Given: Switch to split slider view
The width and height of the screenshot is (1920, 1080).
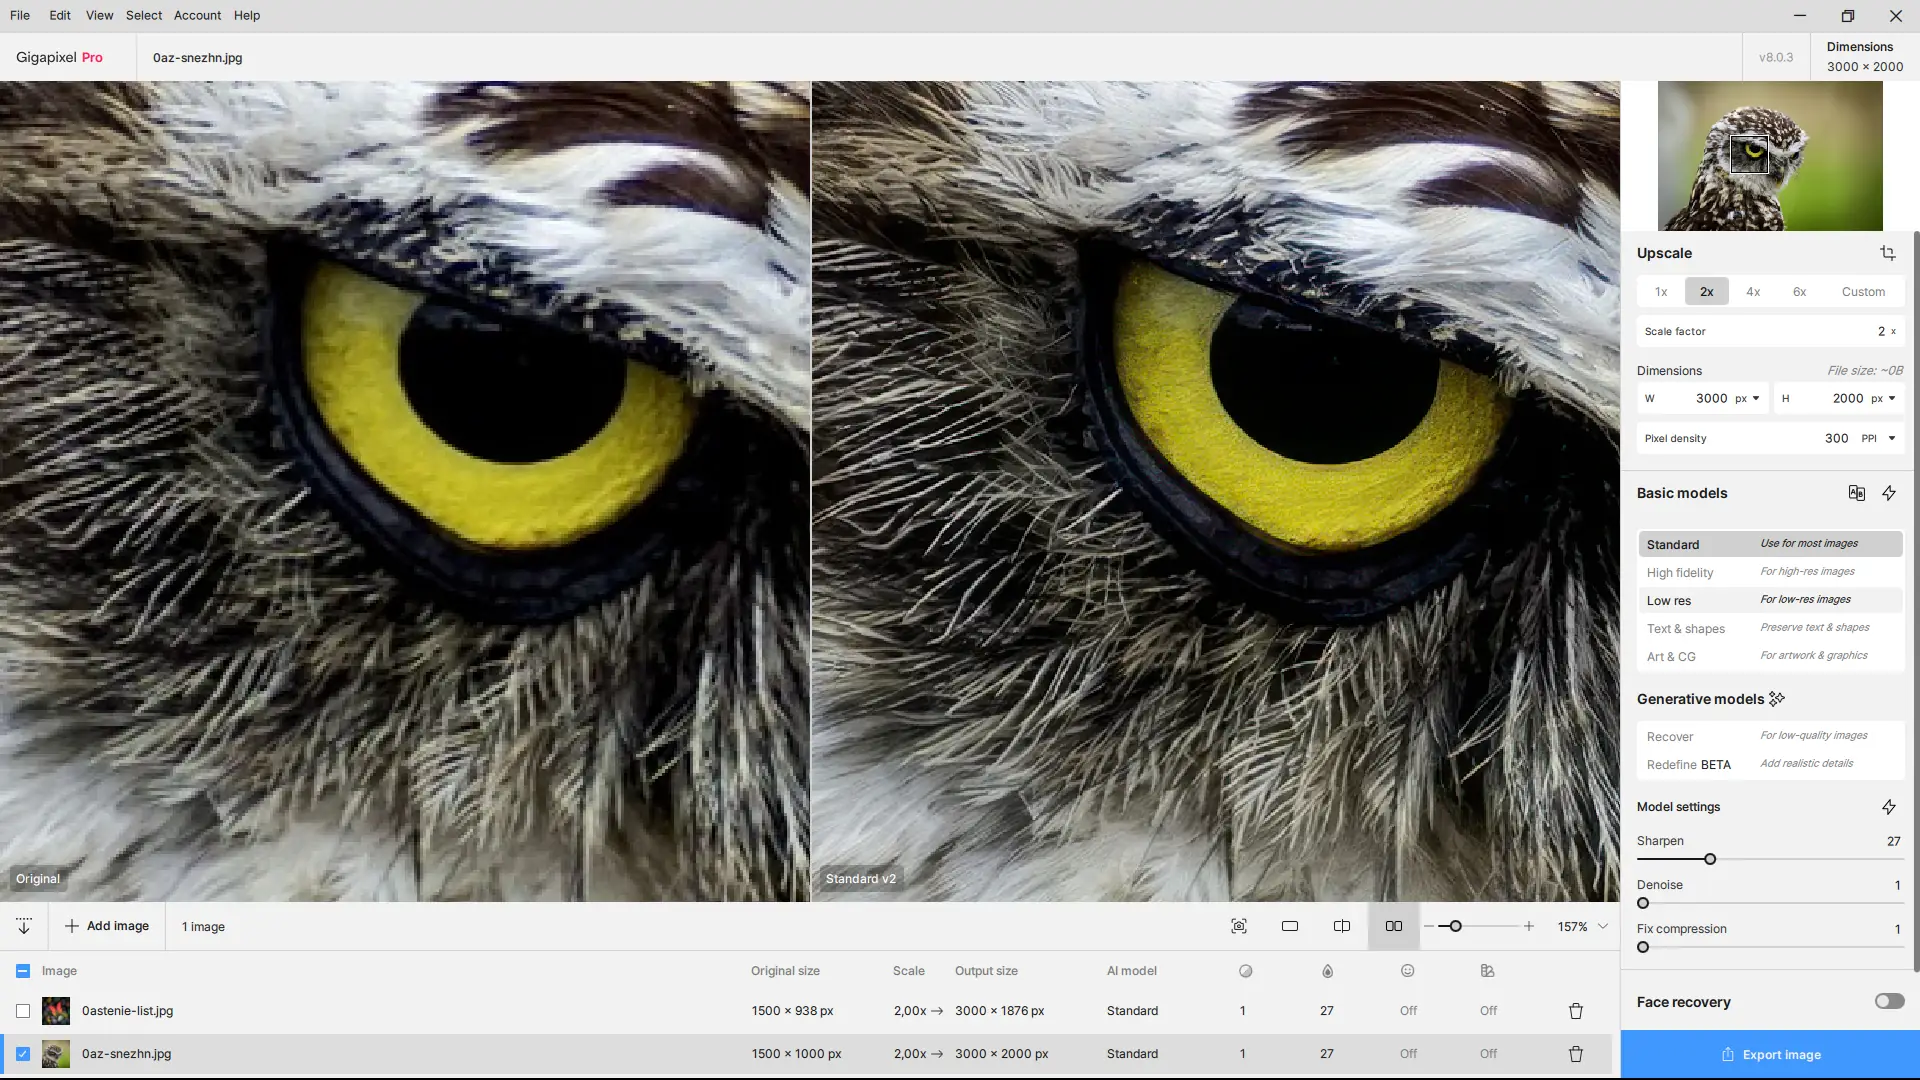Looking at the screenshot, I should click(1342, 926).
